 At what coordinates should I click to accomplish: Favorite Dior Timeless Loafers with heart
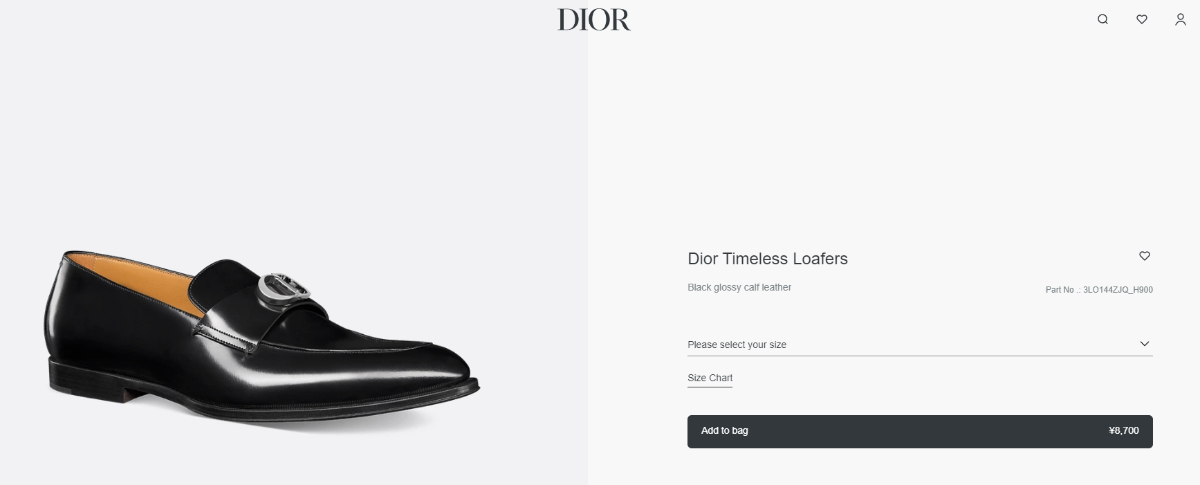point(1145,256)
